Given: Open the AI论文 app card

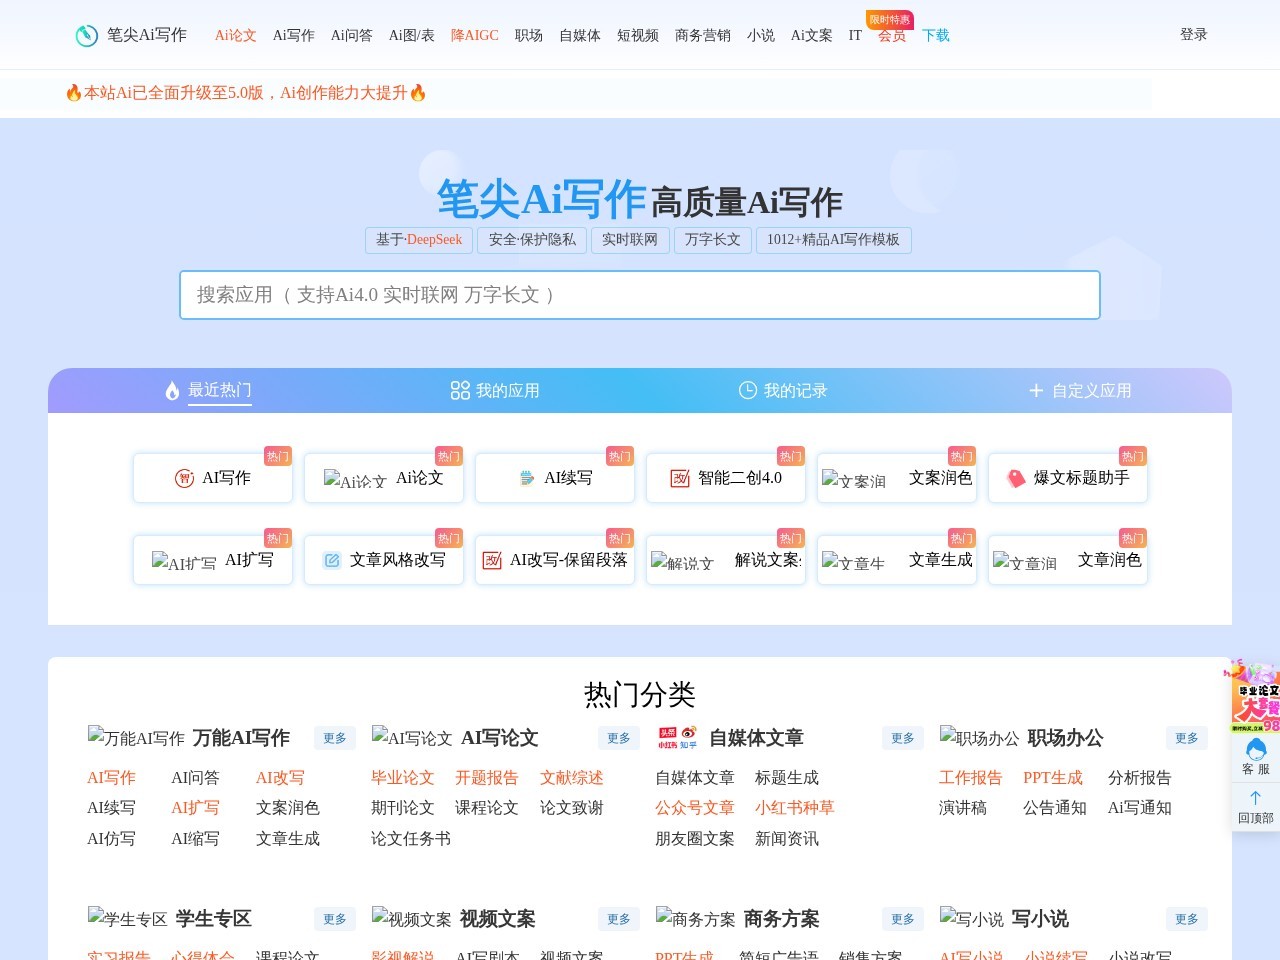Looking at the screenshot, I should pos(384,478).
